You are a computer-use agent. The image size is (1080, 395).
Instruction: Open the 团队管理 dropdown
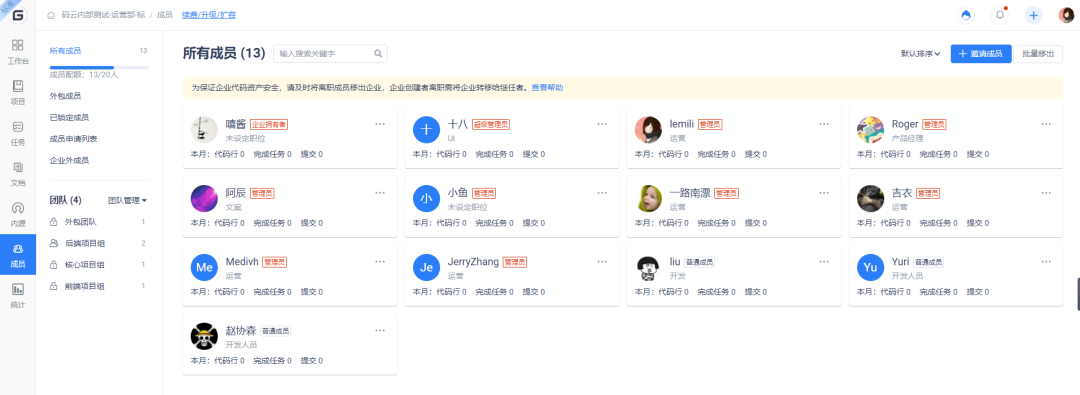point(127,201)
